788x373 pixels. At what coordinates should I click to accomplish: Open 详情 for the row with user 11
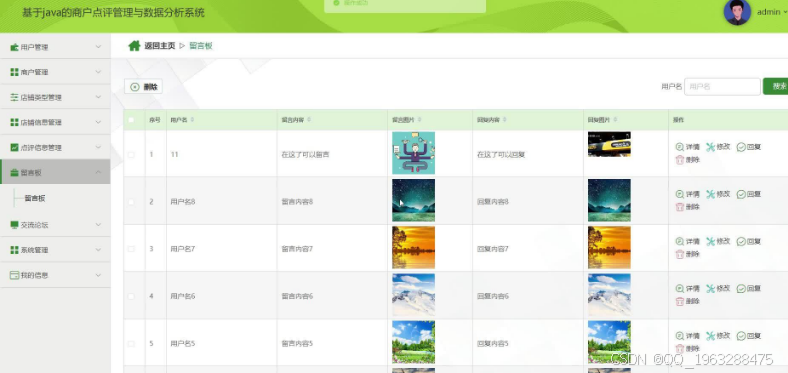coord(687,147)
